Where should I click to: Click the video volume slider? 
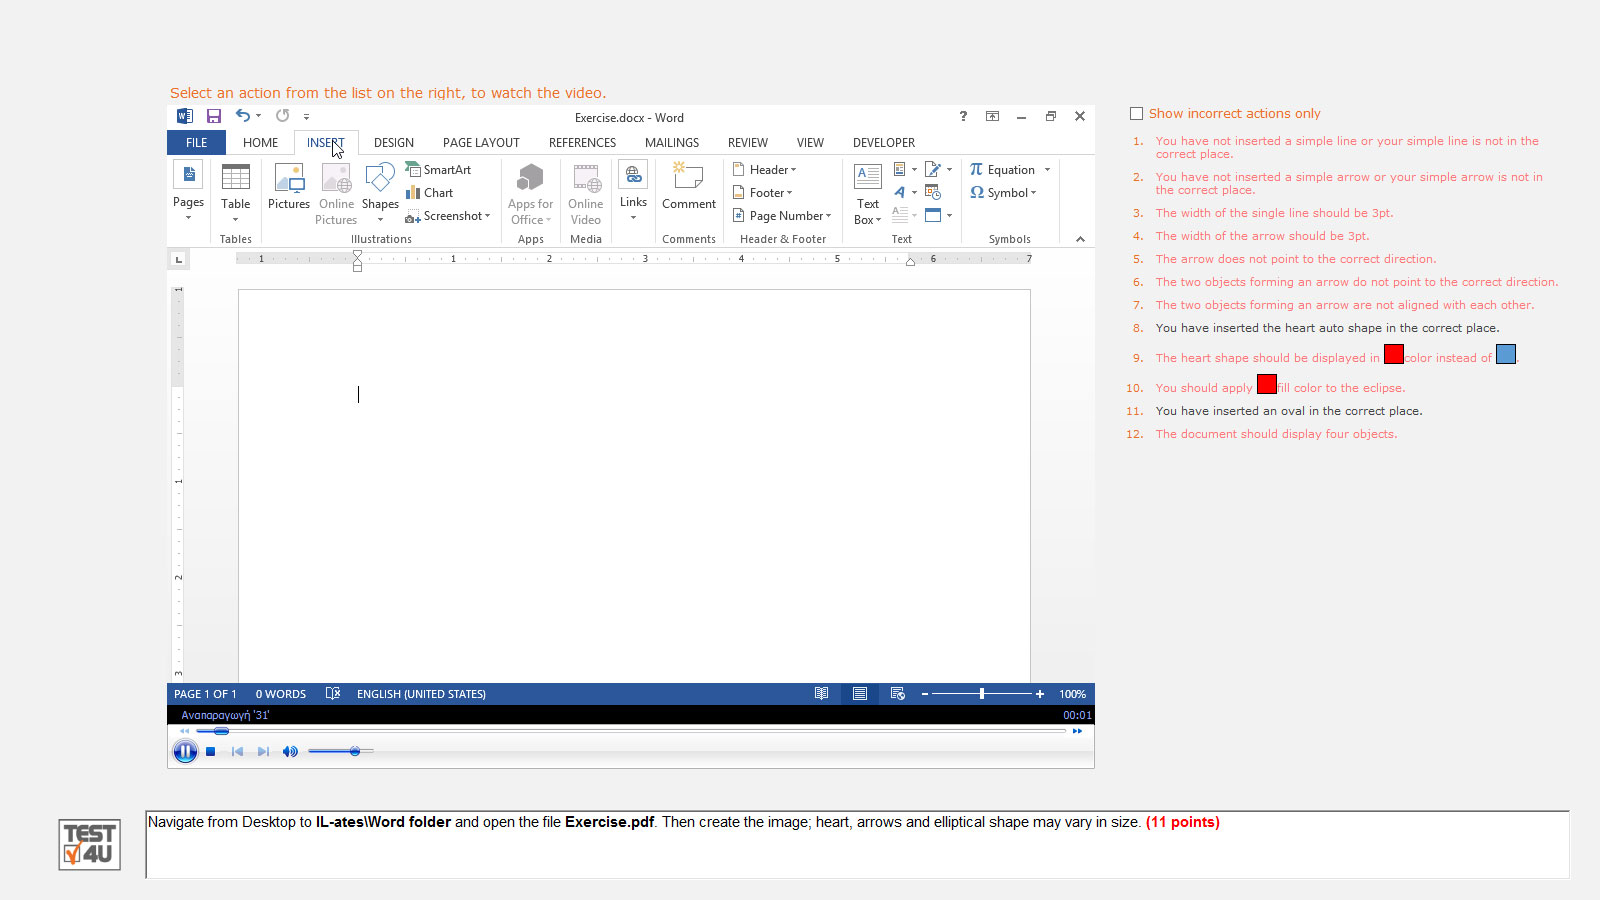click(341, 751)
